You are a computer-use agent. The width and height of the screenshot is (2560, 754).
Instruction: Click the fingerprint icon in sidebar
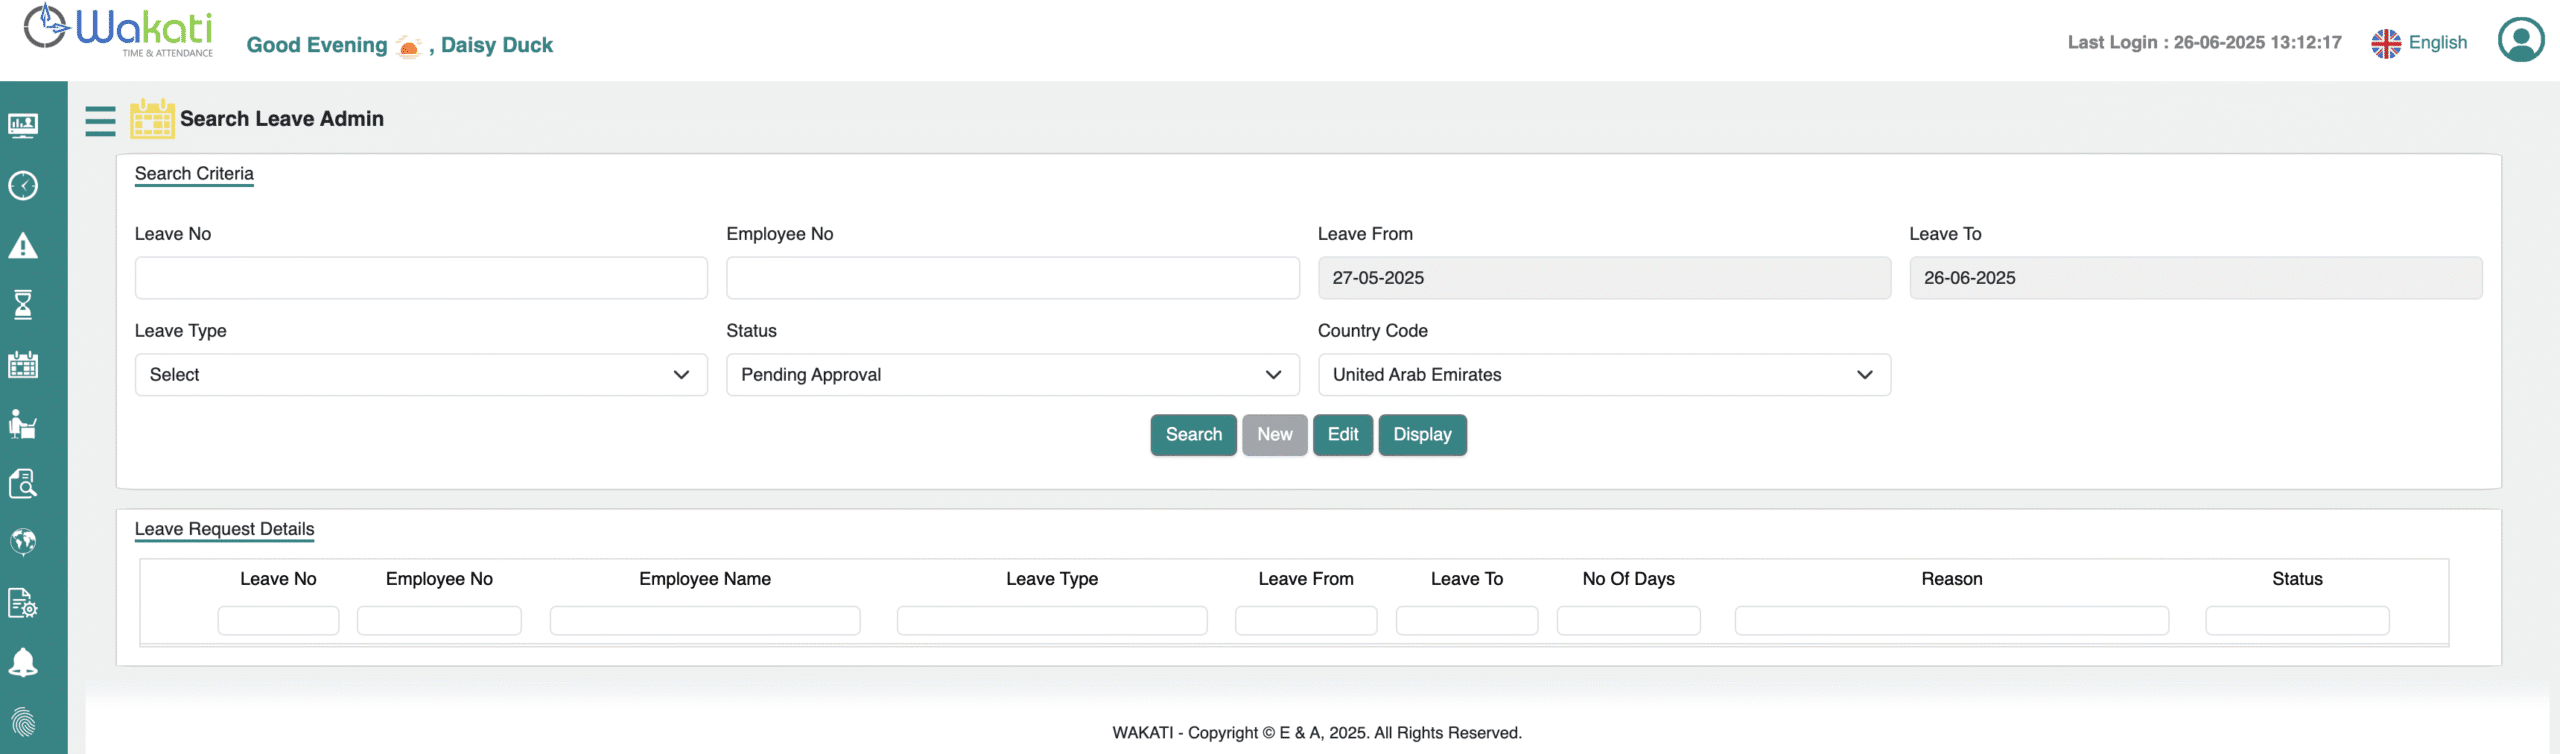tap(23, 721)
